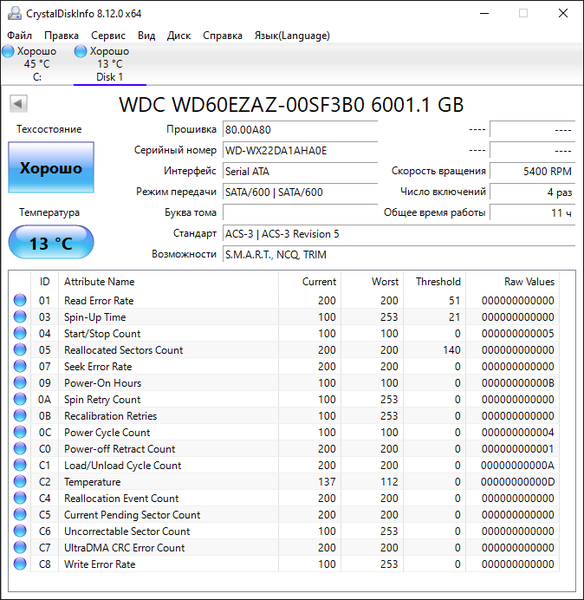Open the Файл menu

coord(20,36)
